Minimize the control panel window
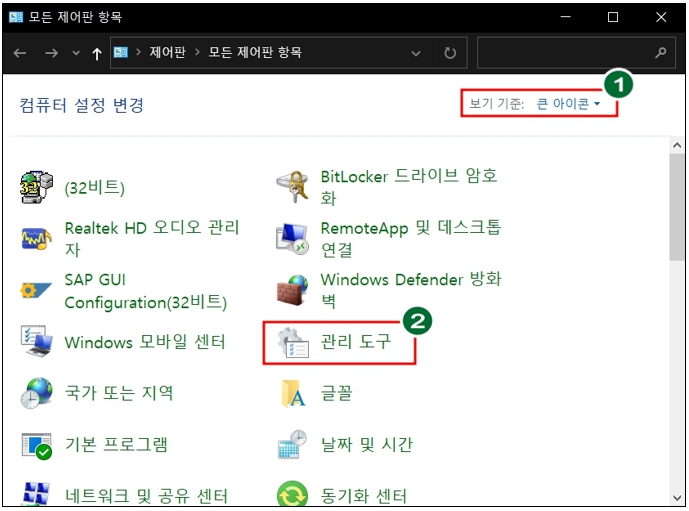Viewport: 689px width, 511px height. [x=566, y=17]
